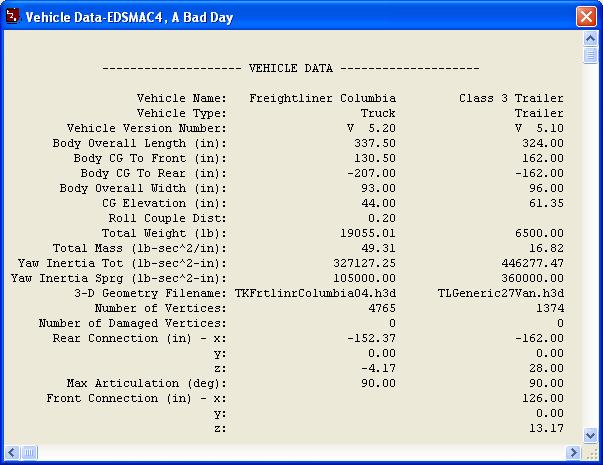Viewport: 603px width, 465px height.
Task: Click the truck total weight value 19055.01
Action: point(371,233)
